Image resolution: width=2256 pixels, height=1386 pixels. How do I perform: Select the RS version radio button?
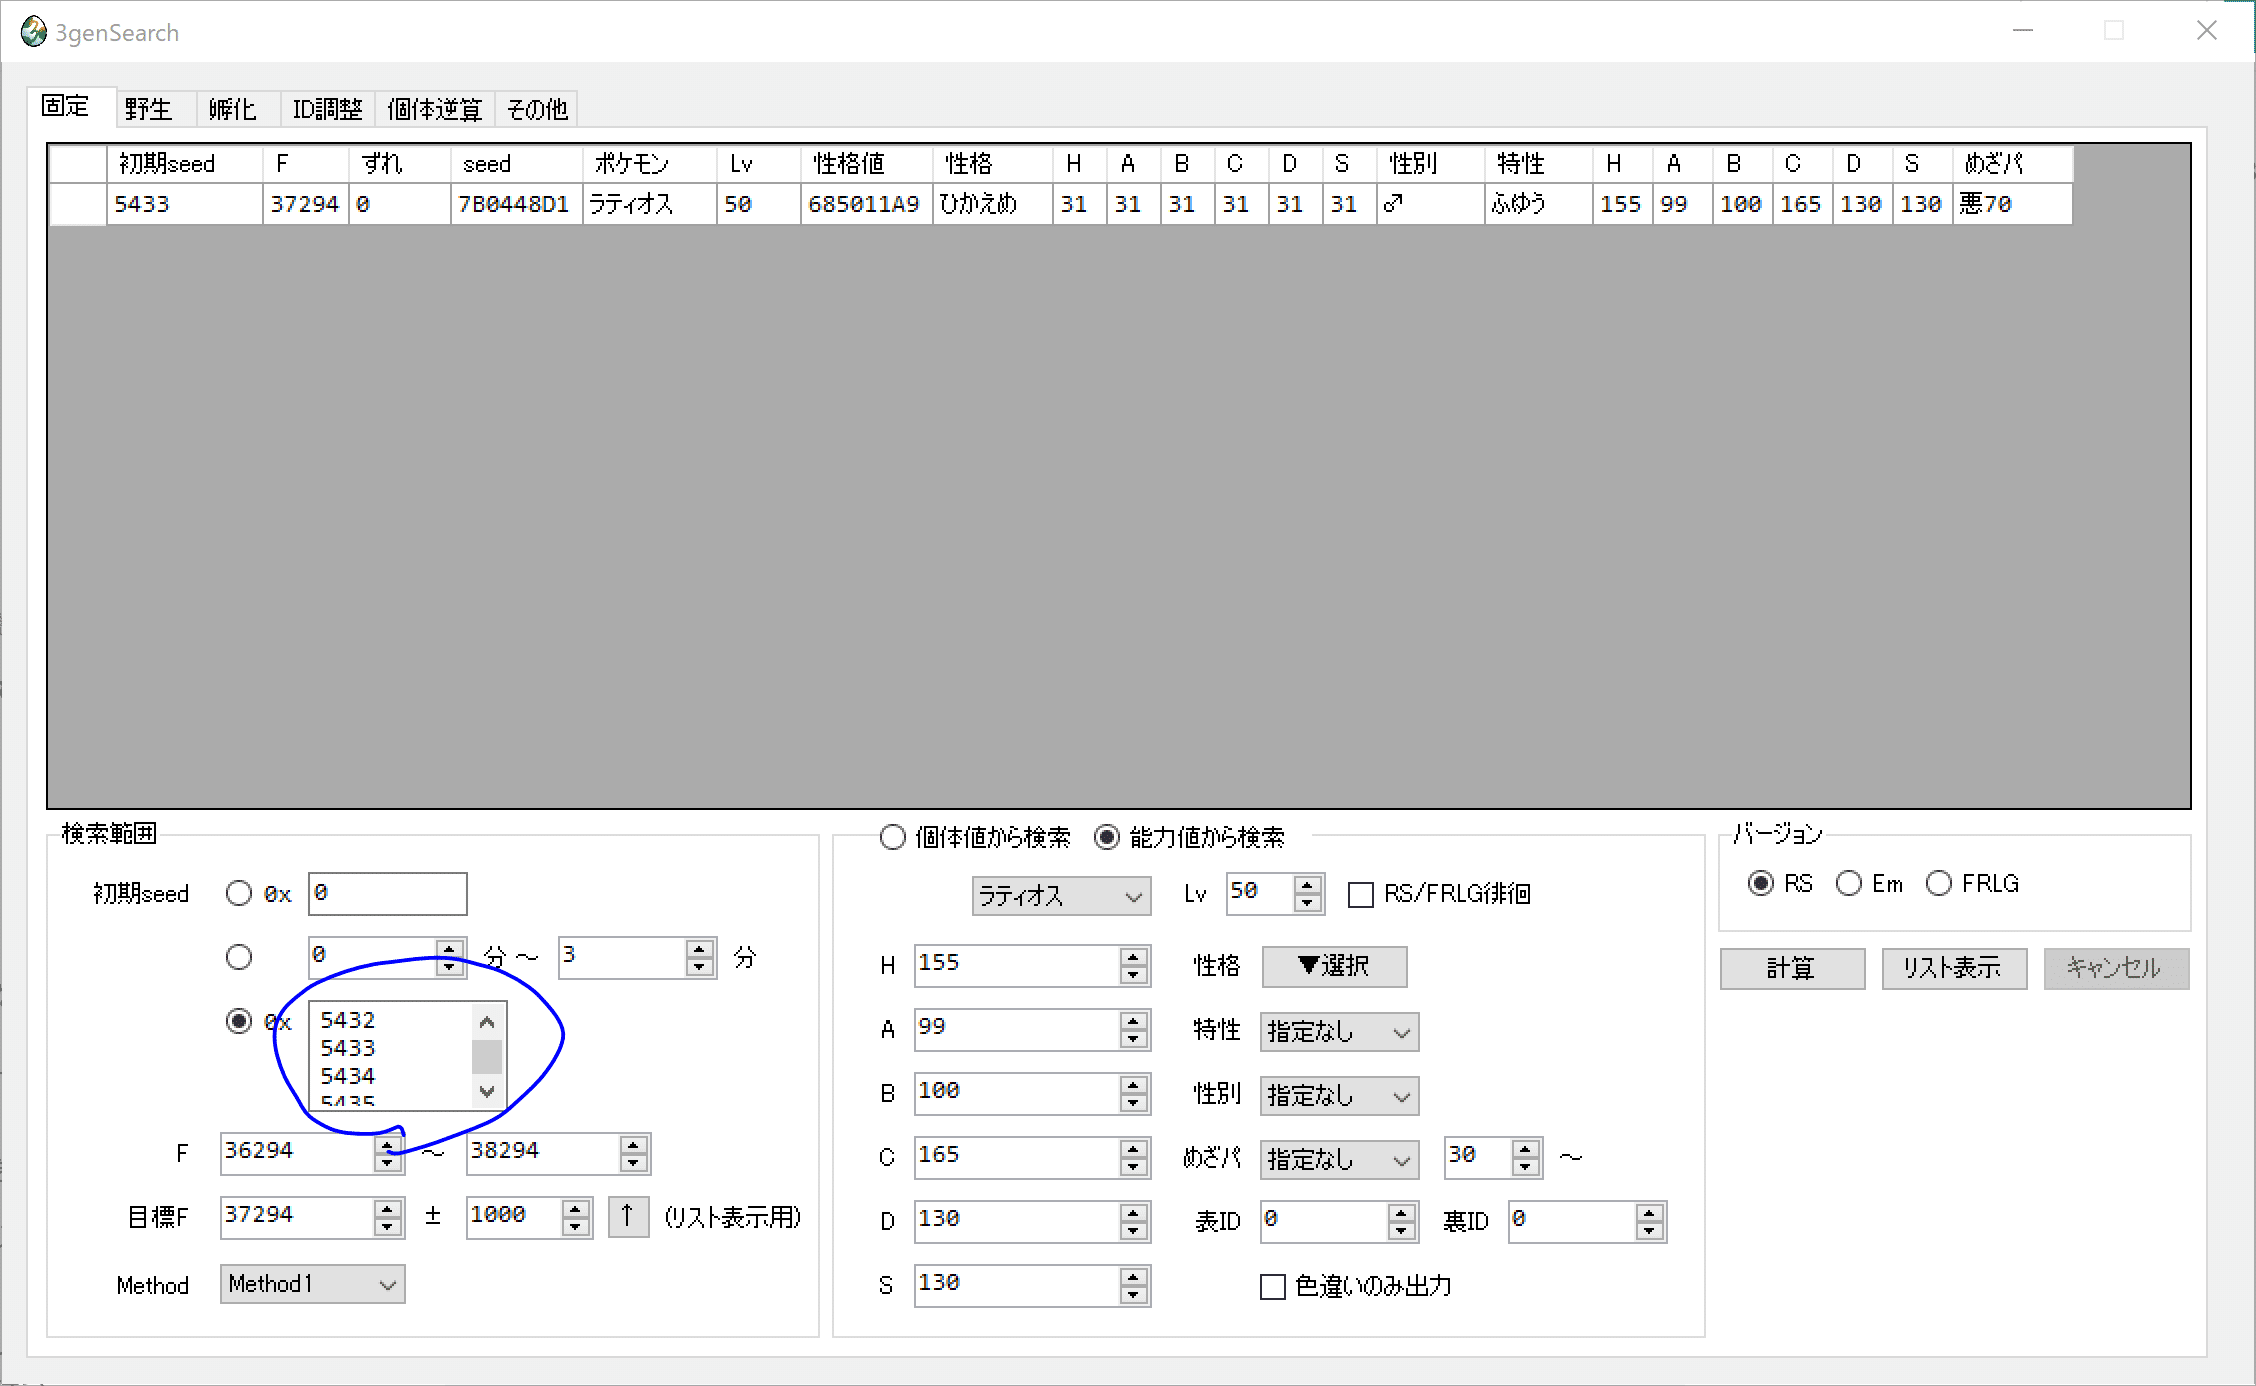pyautogui.click(x=1780, y=883)
